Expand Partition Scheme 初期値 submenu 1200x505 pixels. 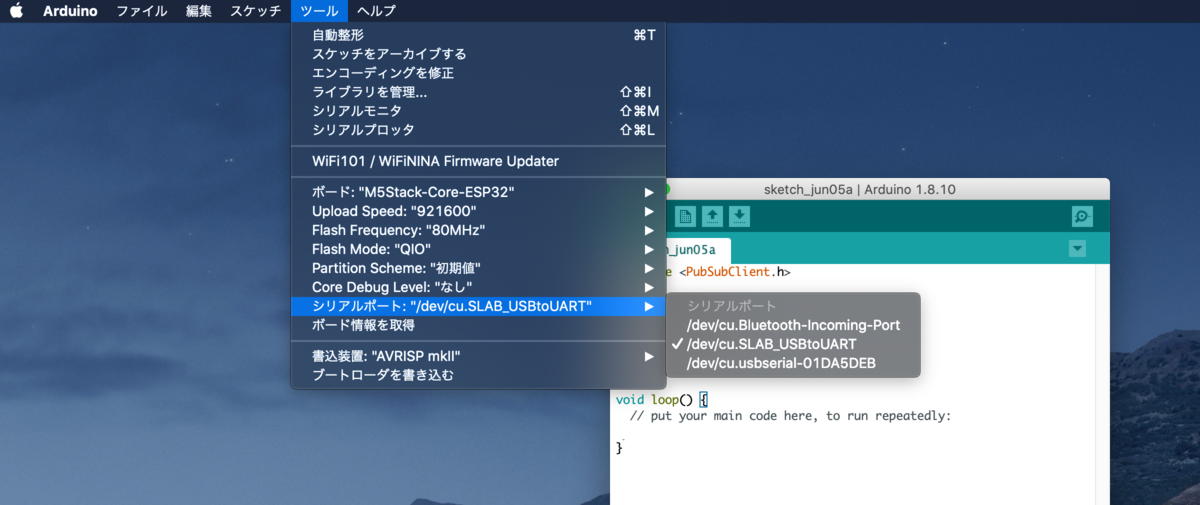(478, 268)
